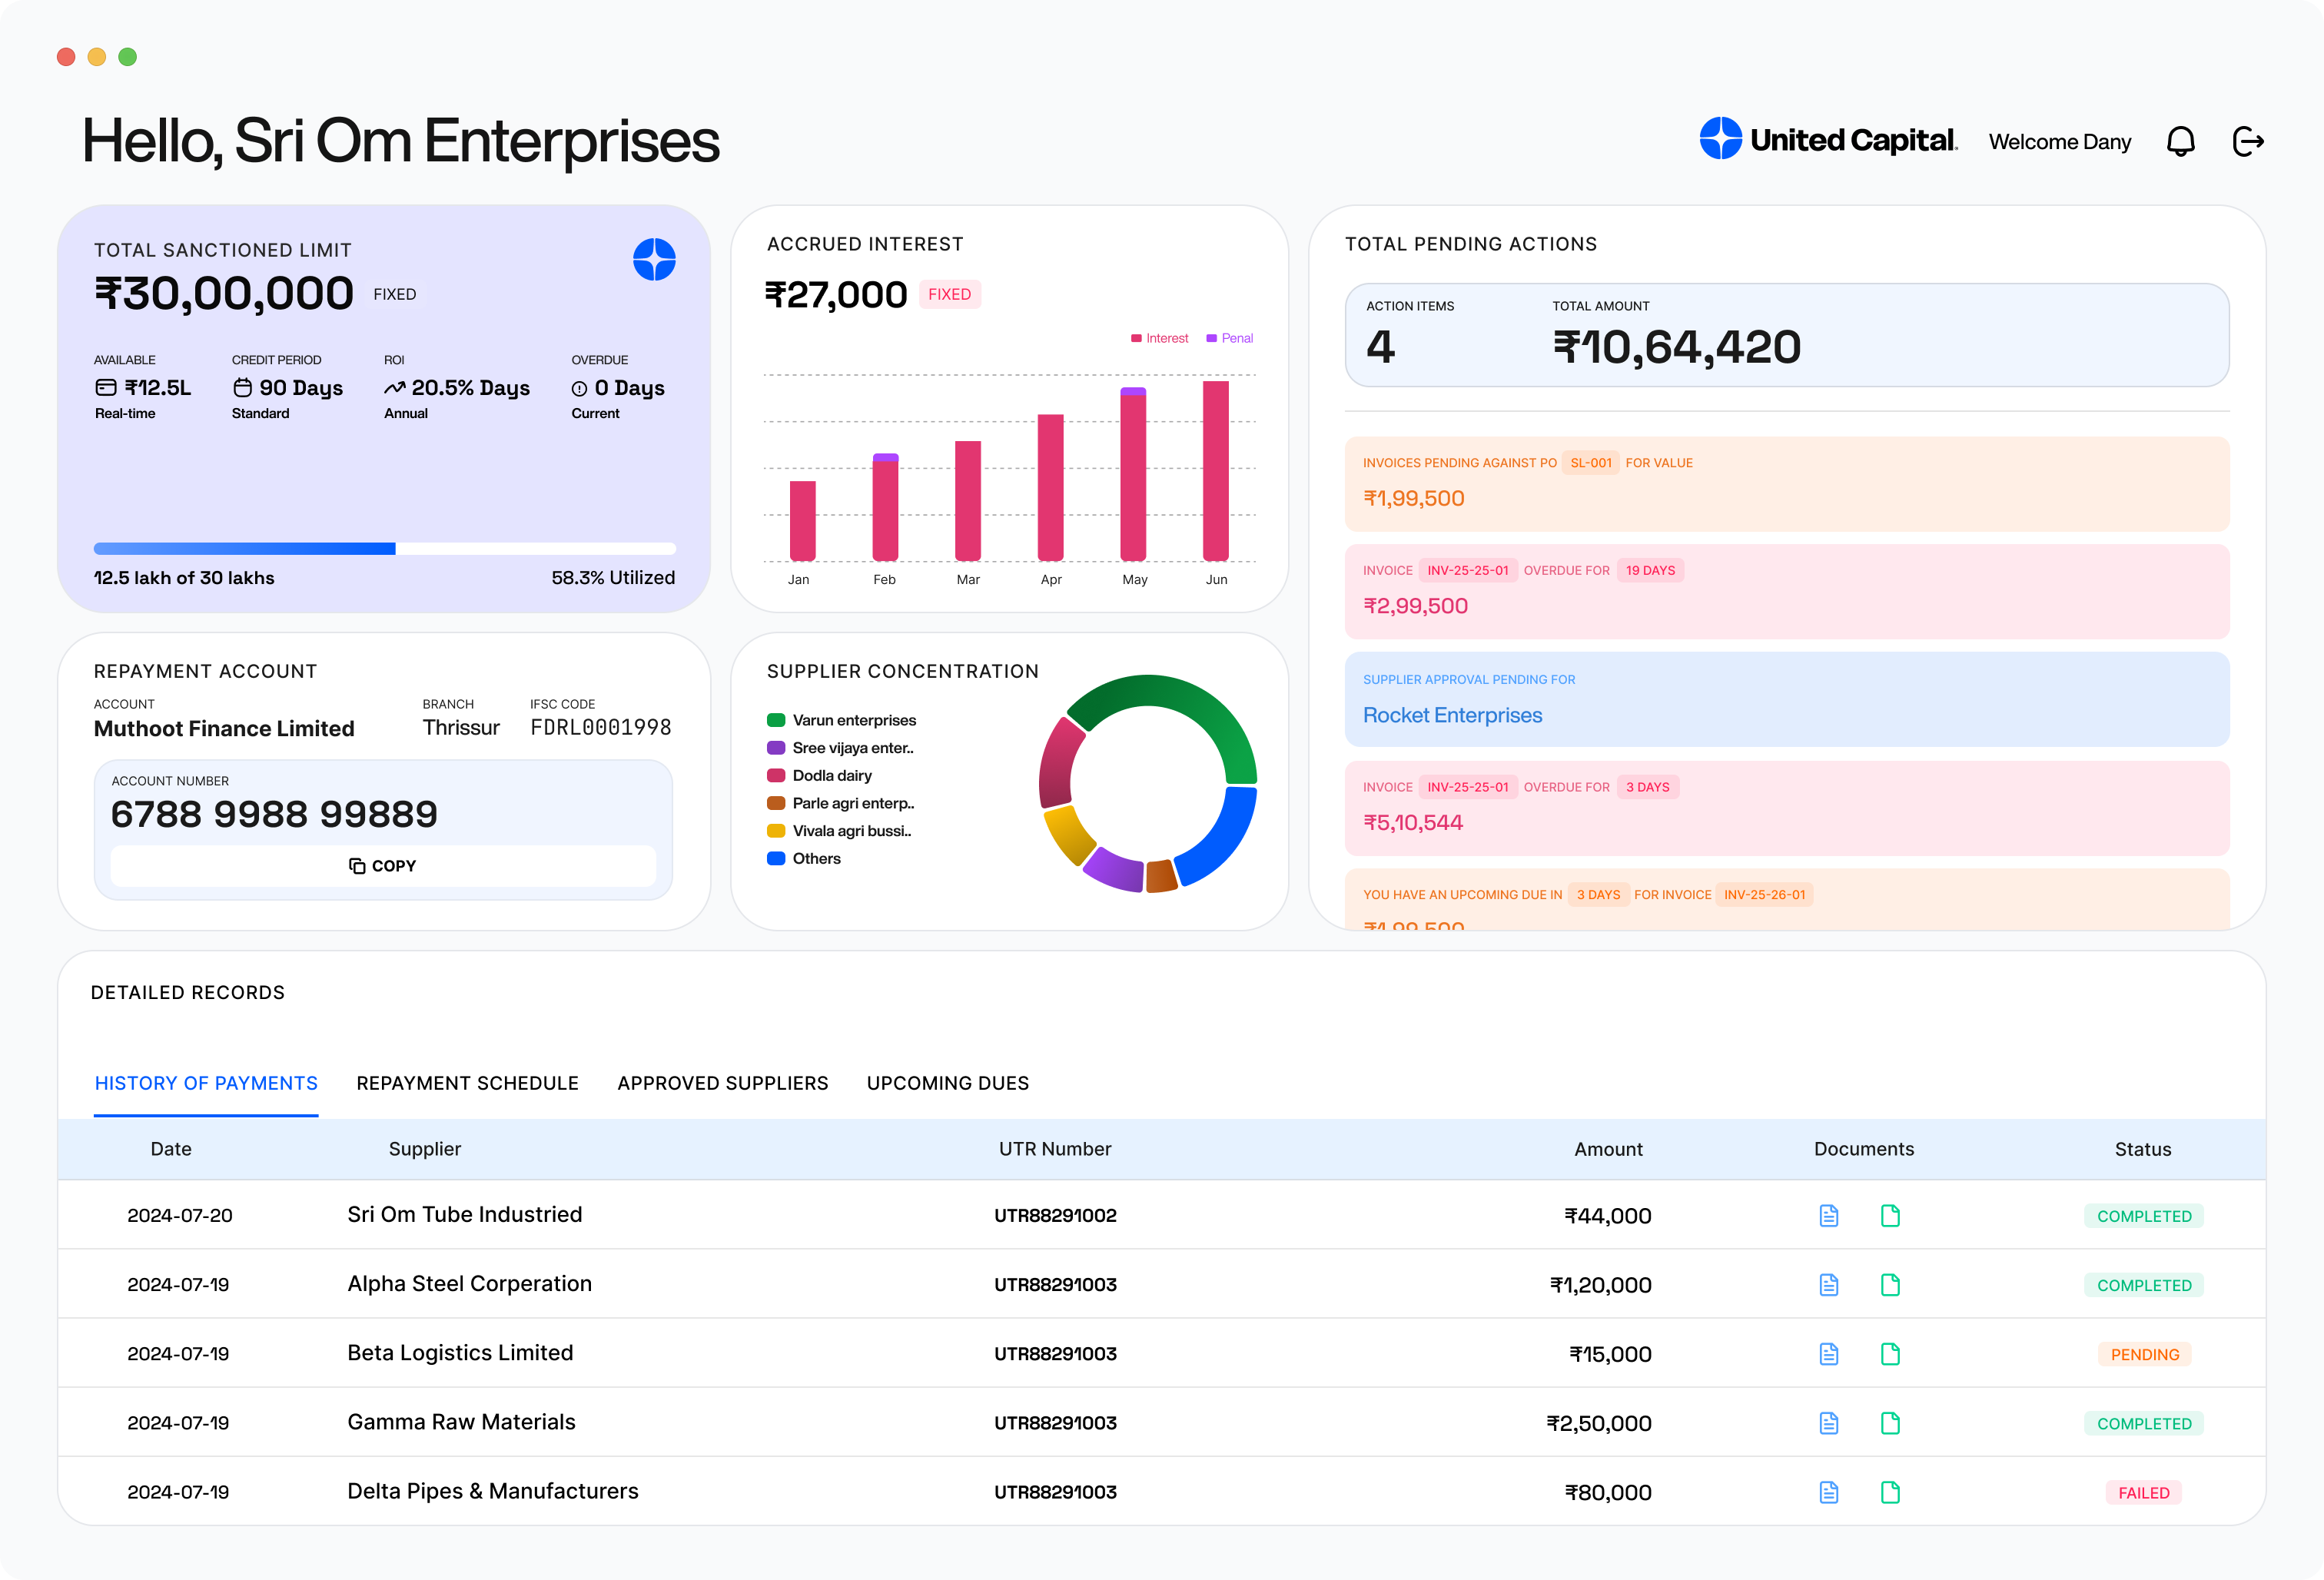This screenshot has width=2324, height=1580.
Task: Copy the account number with COPY button
Action: point(383,866)
